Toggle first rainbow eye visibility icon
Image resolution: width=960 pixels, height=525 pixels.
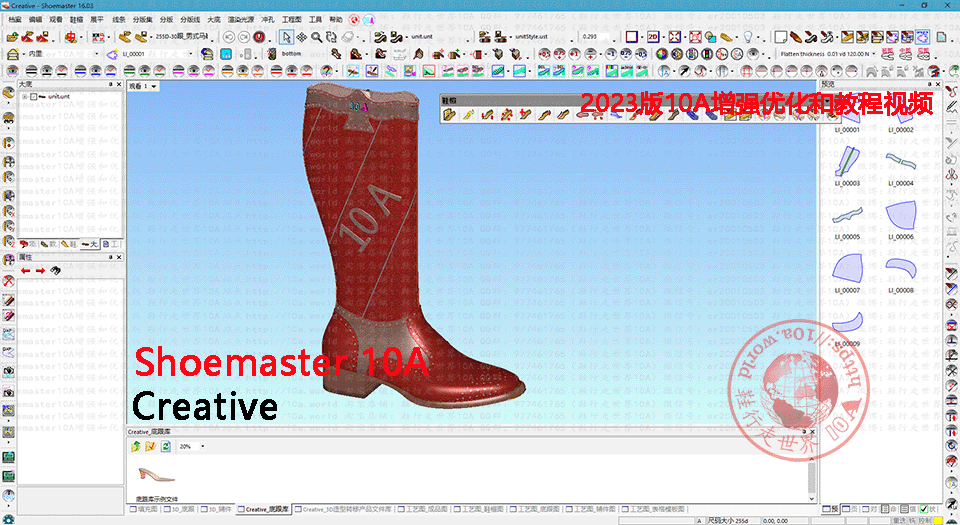[x=12, y=70]
